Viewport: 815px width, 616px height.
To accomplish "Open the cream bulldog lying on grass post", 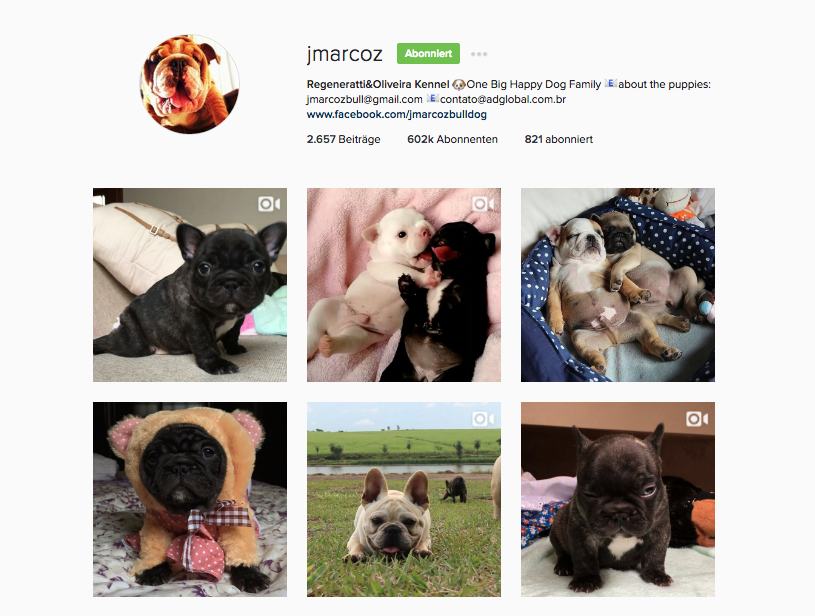I will tap(404, 499).
